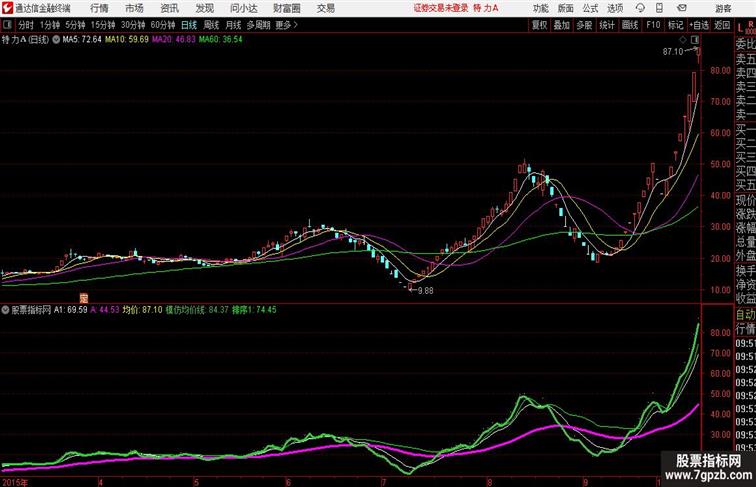The width and height of the screenshot is (756, 487).
Task: Open the mail envelope icon
Action: pyautogui.click(x=682, y=8)
